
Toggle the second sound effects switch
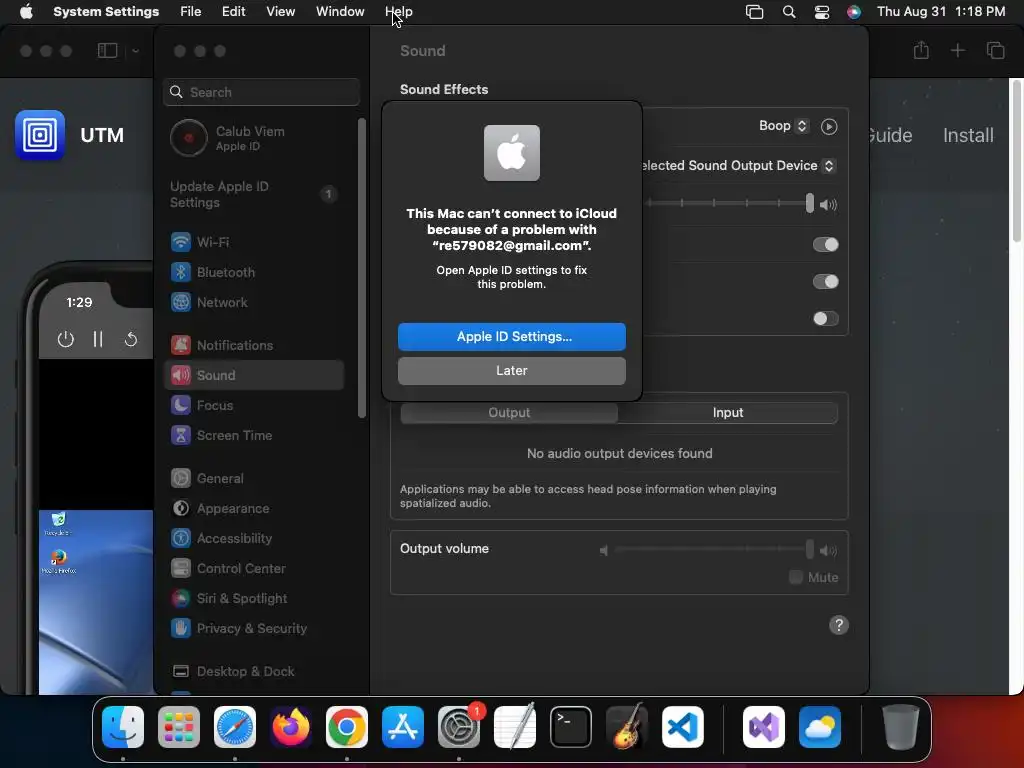[825, 281]
